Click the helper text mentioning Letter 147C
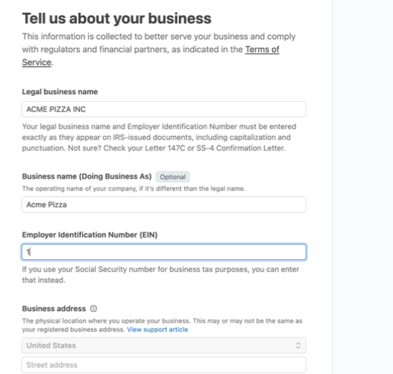Screen dimensions: 393x374 159,137
